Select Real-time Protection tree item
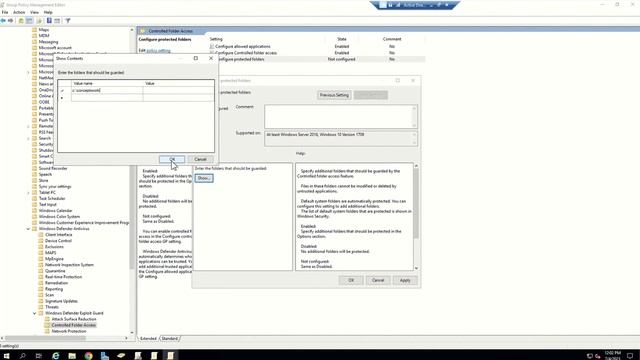640x360 pixels. (63, 277)
